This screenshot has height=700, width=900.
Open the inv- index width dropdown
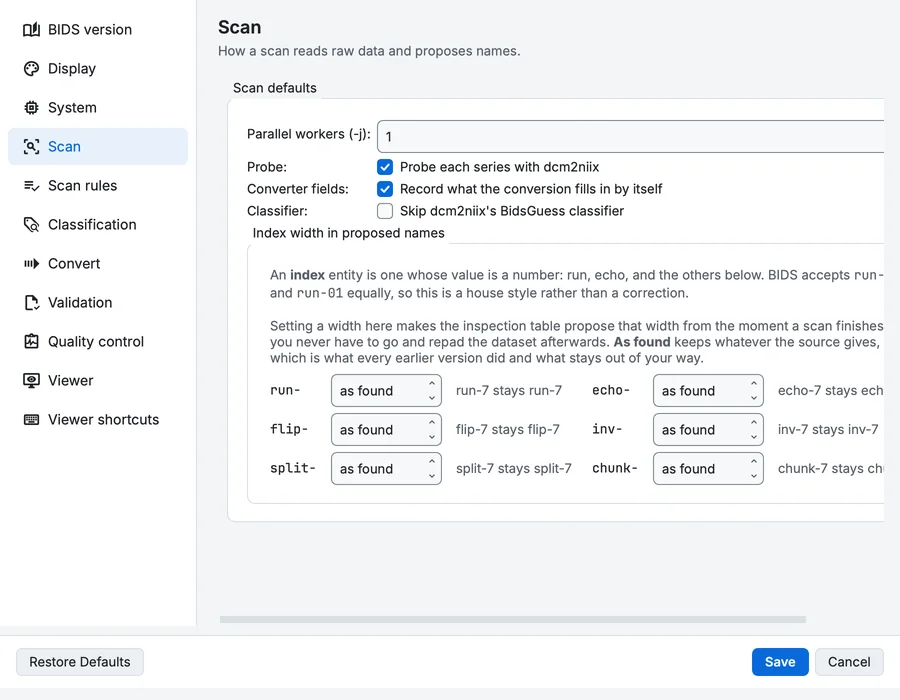(x=708, y=430)
